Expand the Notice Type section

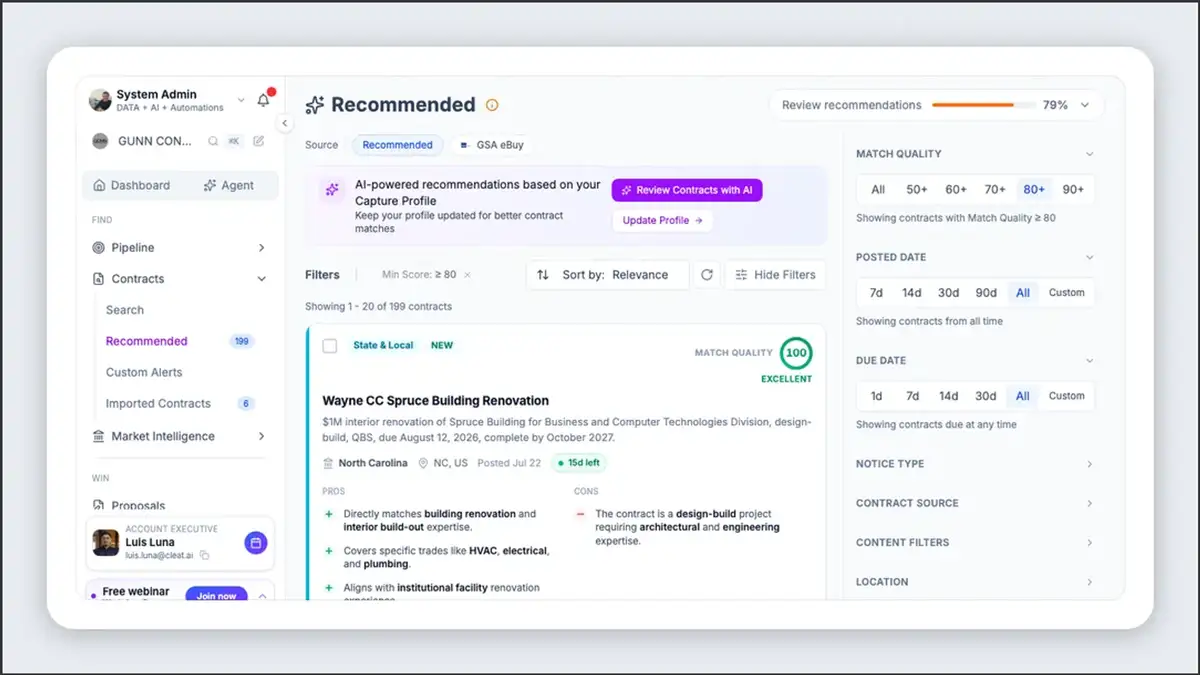[1089, 464]
